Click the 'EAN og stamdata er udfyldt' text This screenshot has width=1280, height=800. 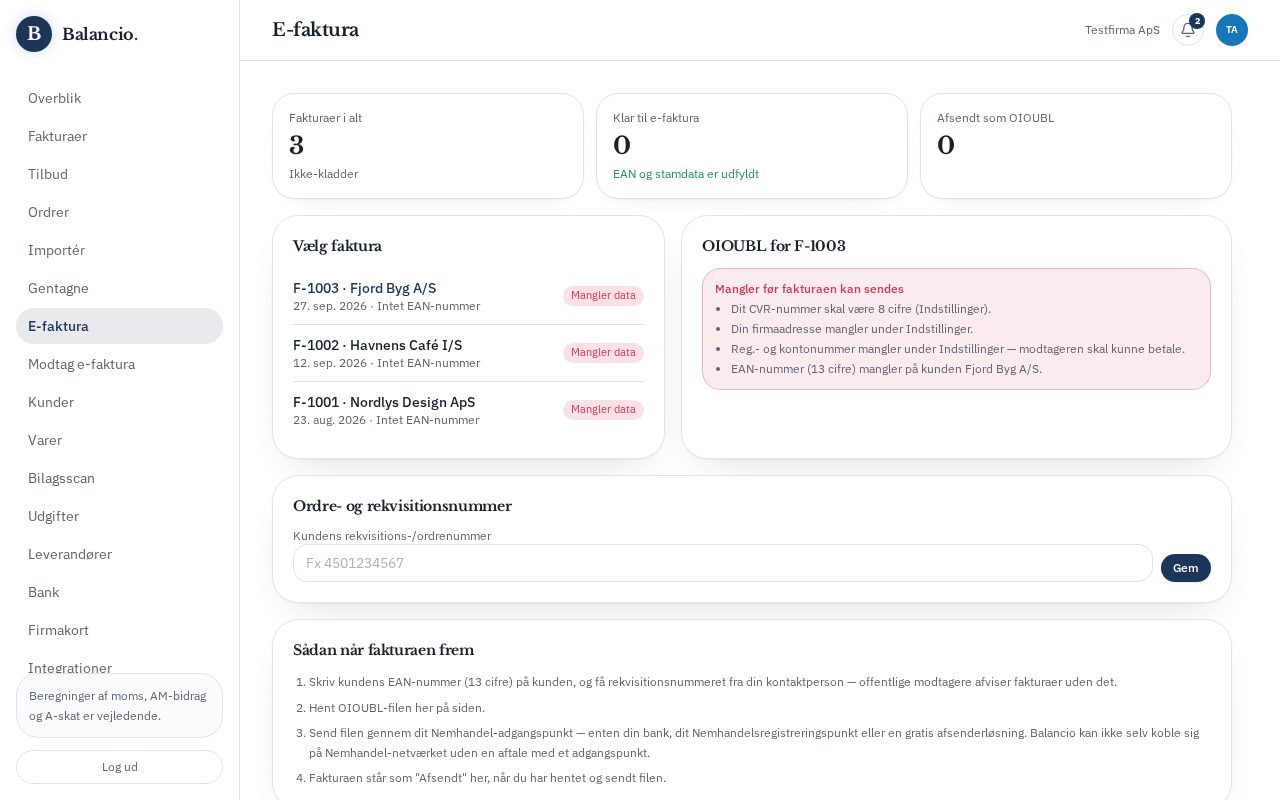pyautogui.click(x=686, y=174)
